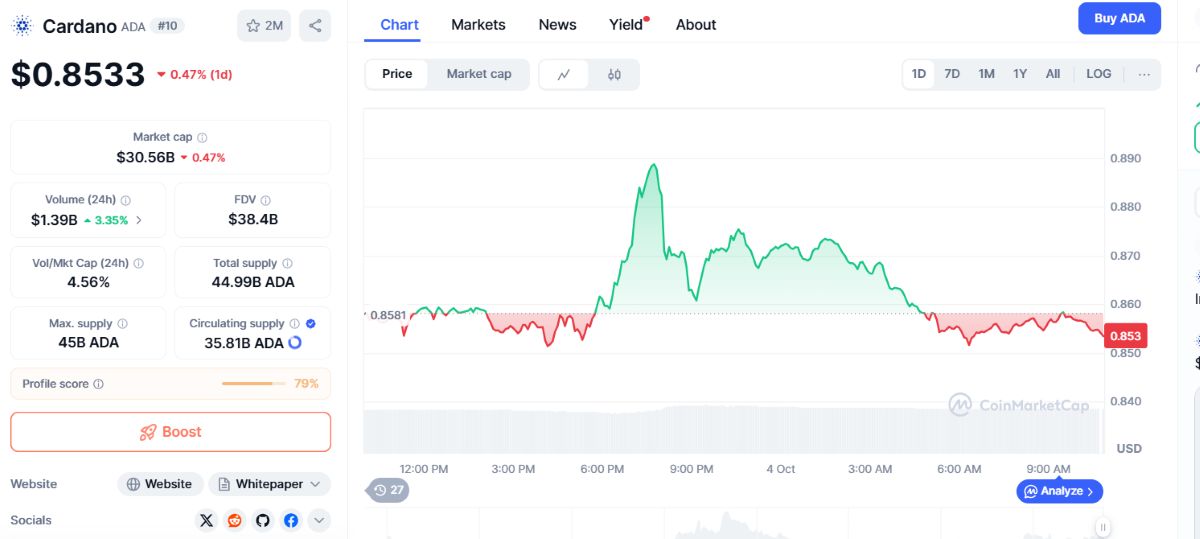Open the Whitepaper dropdown
Image resolution: width=1200 pixels, height=539 pixels.
269,484
